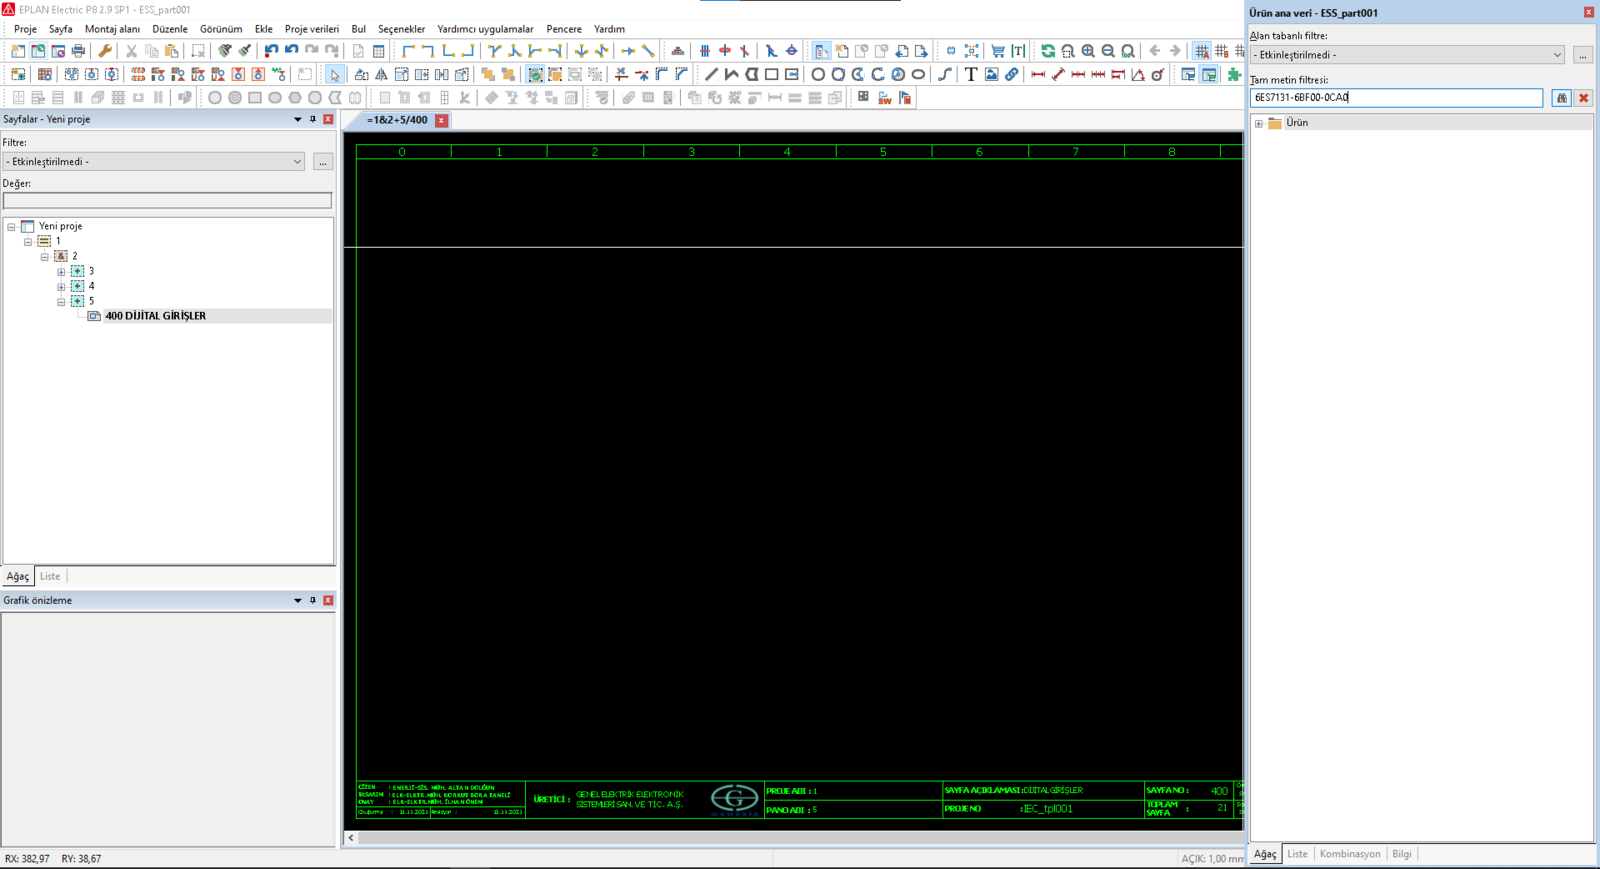The image size is (1600, 869).
Task: Select the Polyline drawing tool
Action: (x=731, y=74)
